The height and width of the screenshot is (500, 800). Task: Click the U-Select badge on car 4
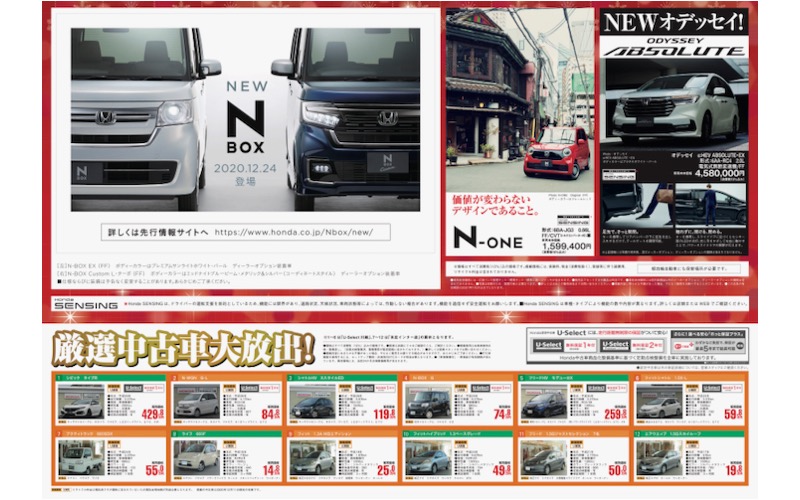click(481, 388)
